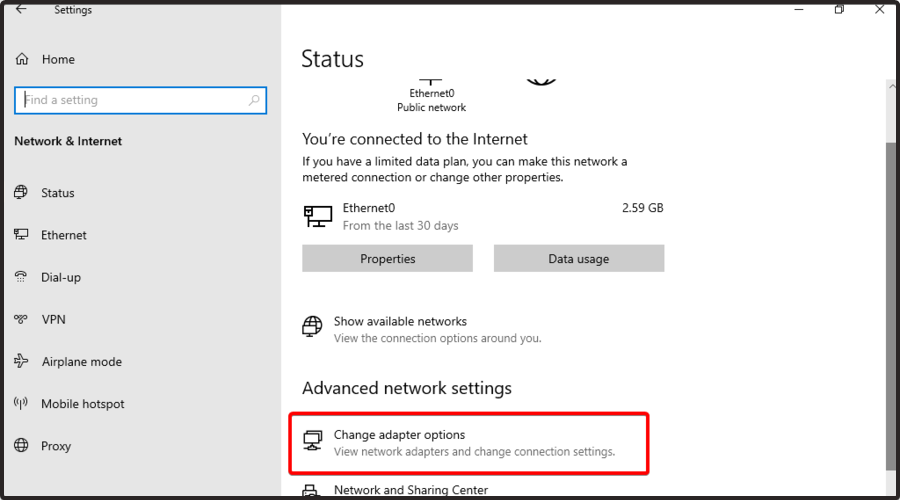Viewport: 900px width, 500px height.
Task: Open Change adapter options
Action: pos(399,435)
